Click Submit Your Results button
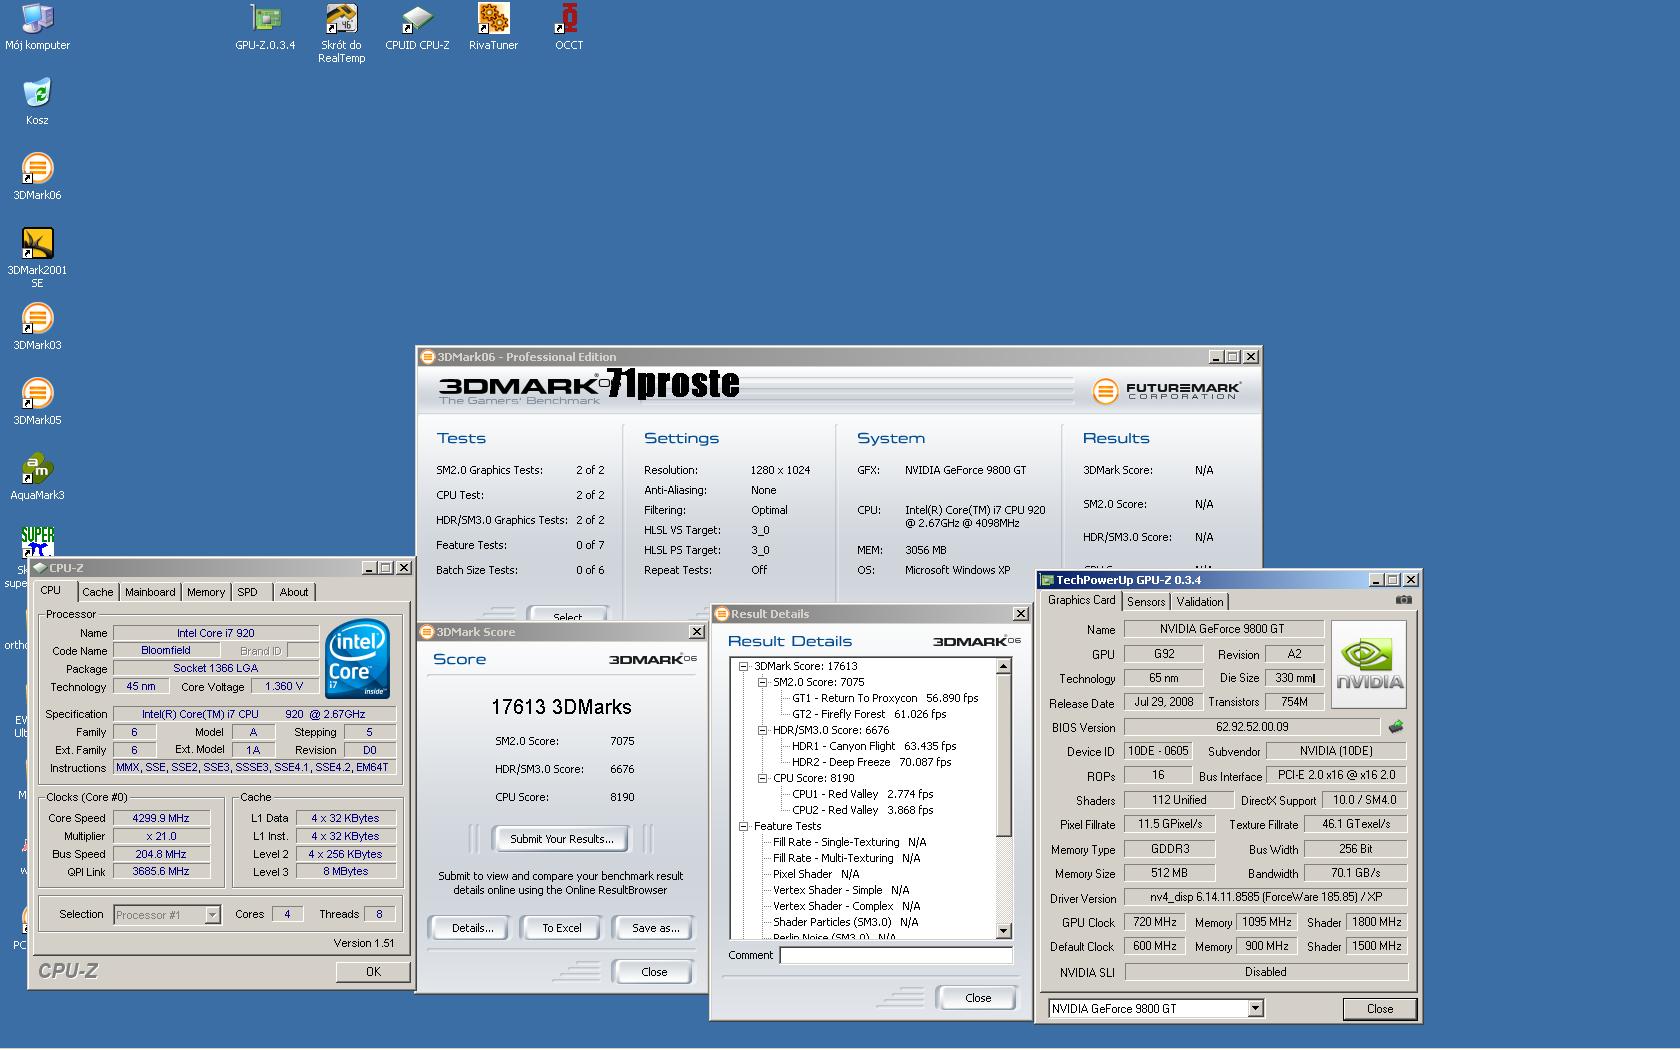 point(562,839)
